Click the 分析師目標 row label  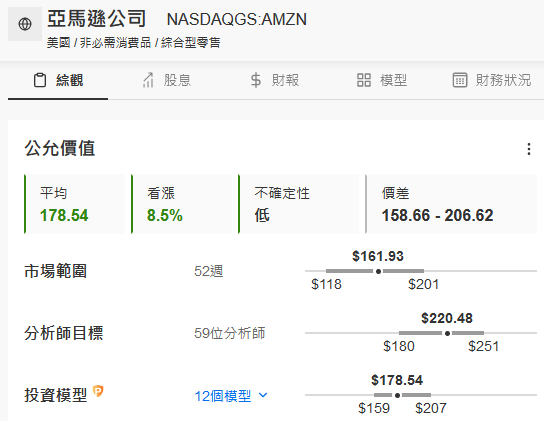tap(63, 333)
